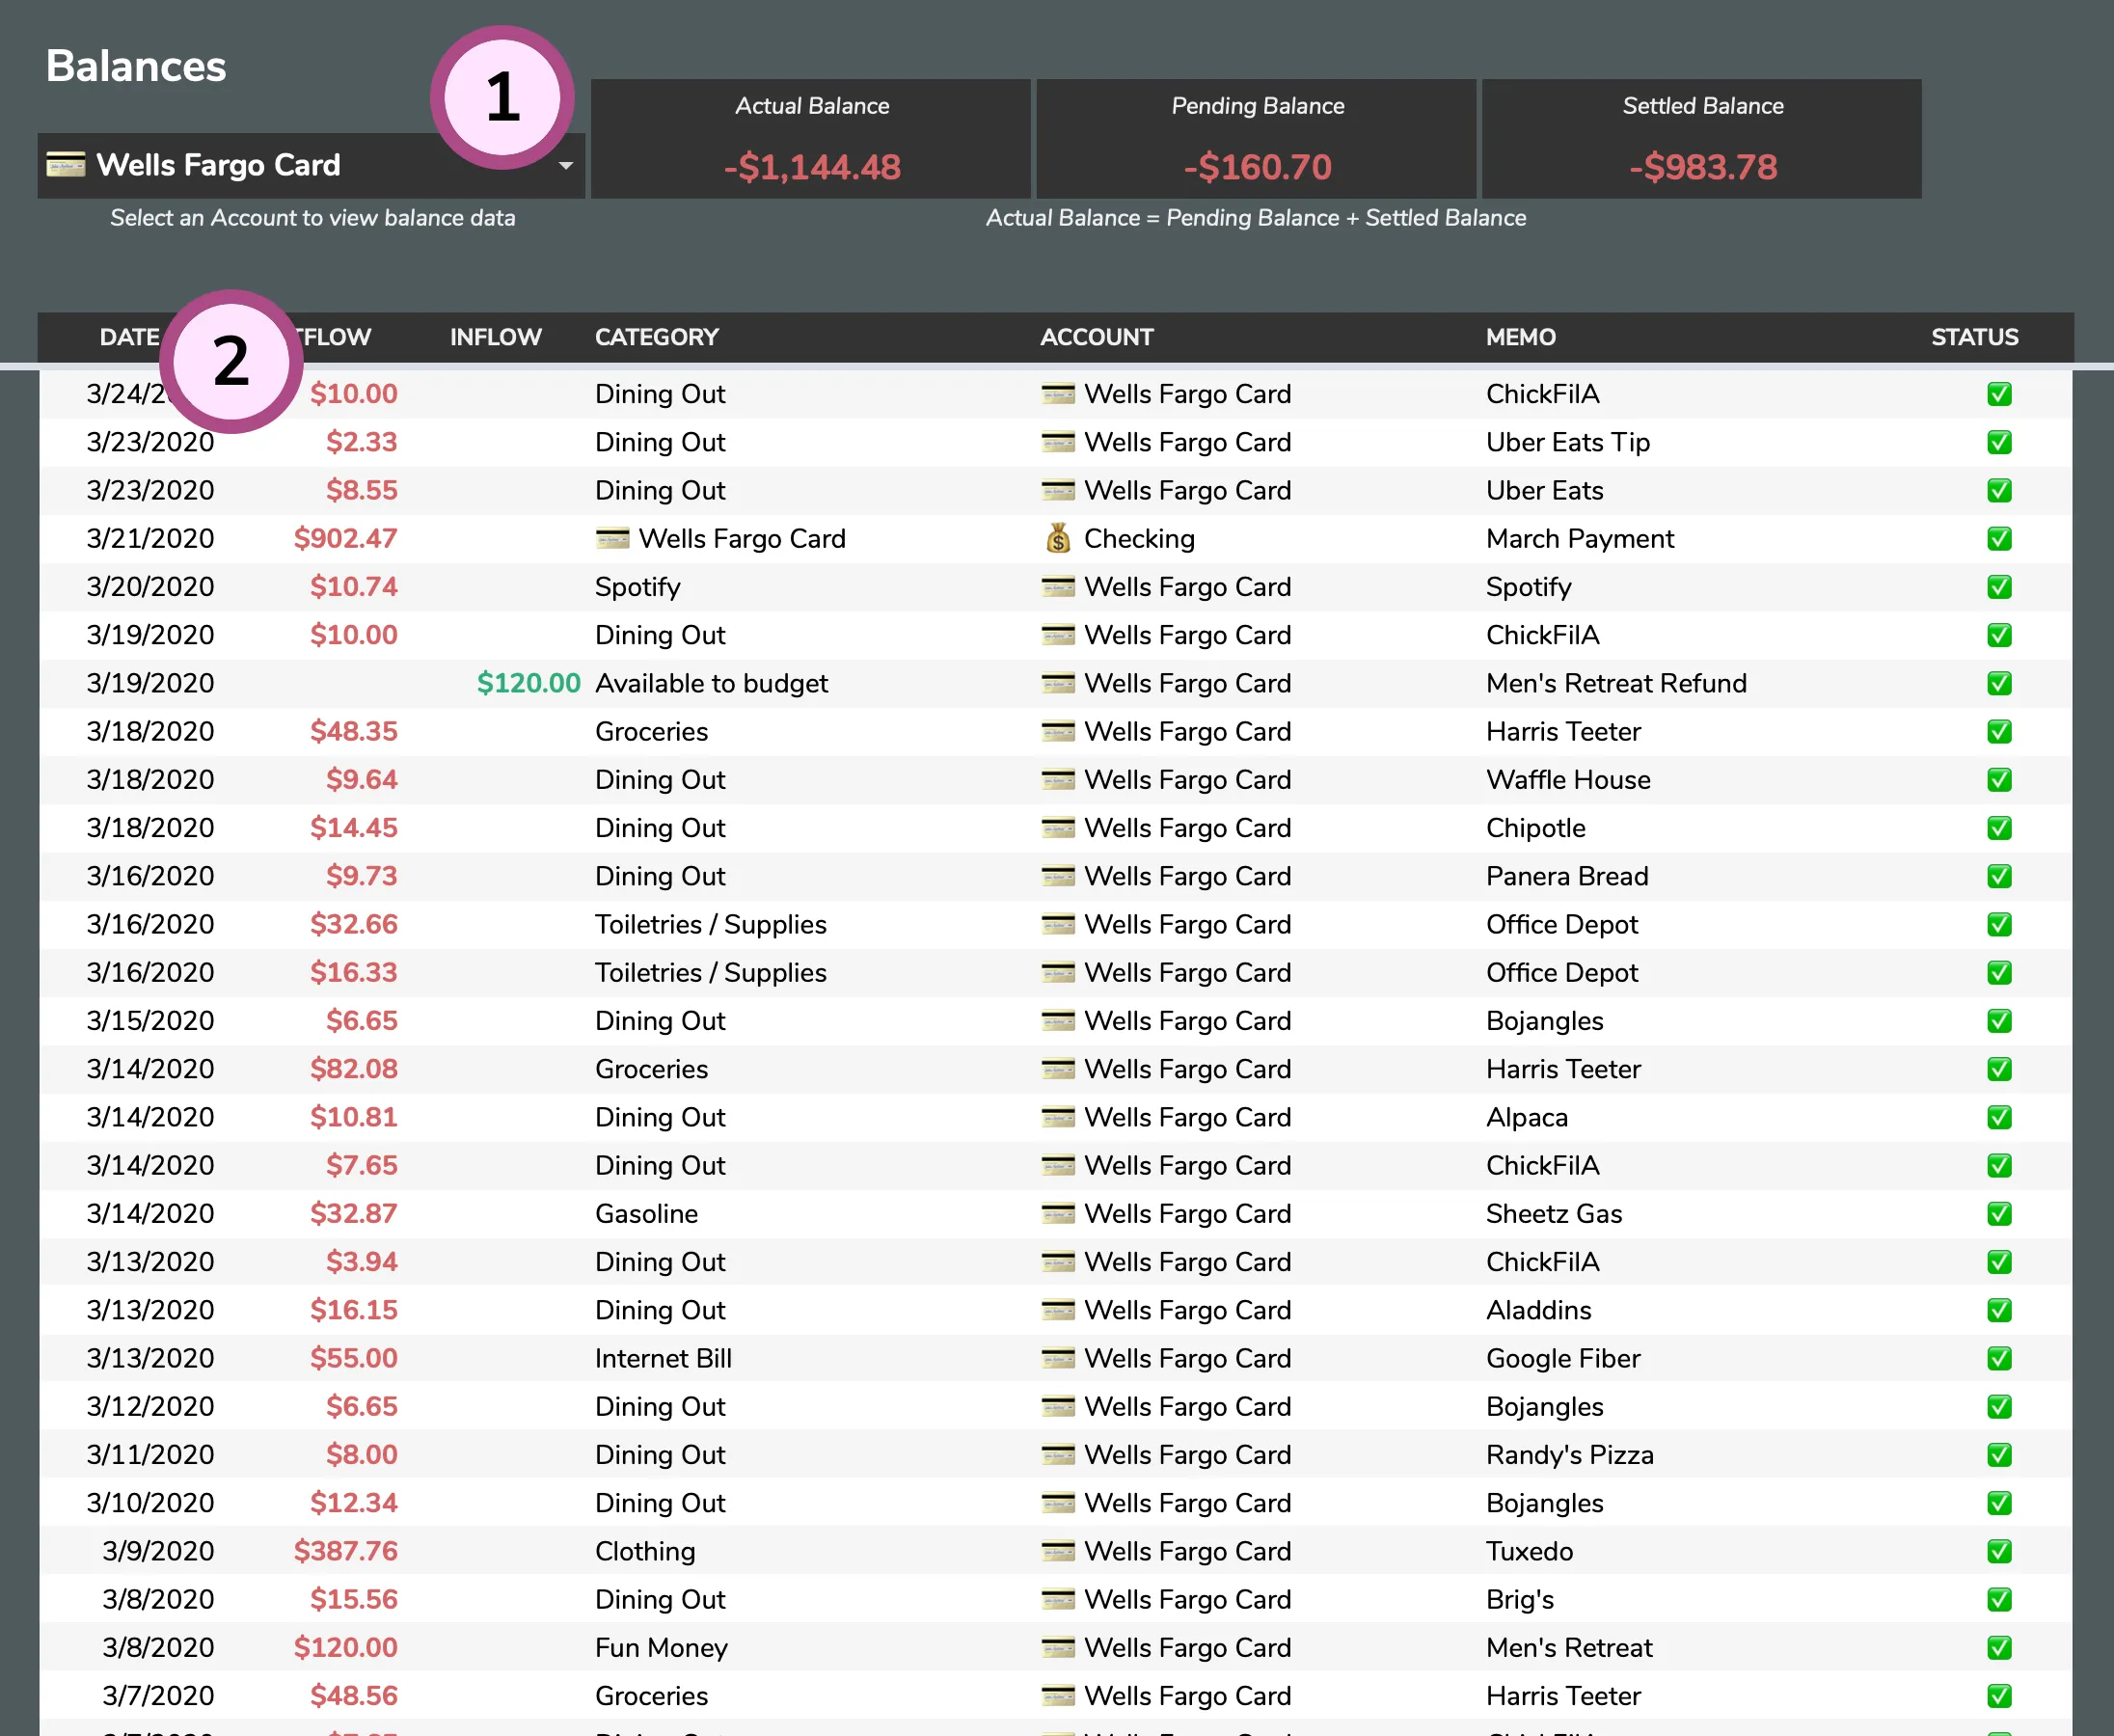Select the red Actual Balance amount -$1,144.48
Screen dimensions: 2114x1736
pos(812,167)
